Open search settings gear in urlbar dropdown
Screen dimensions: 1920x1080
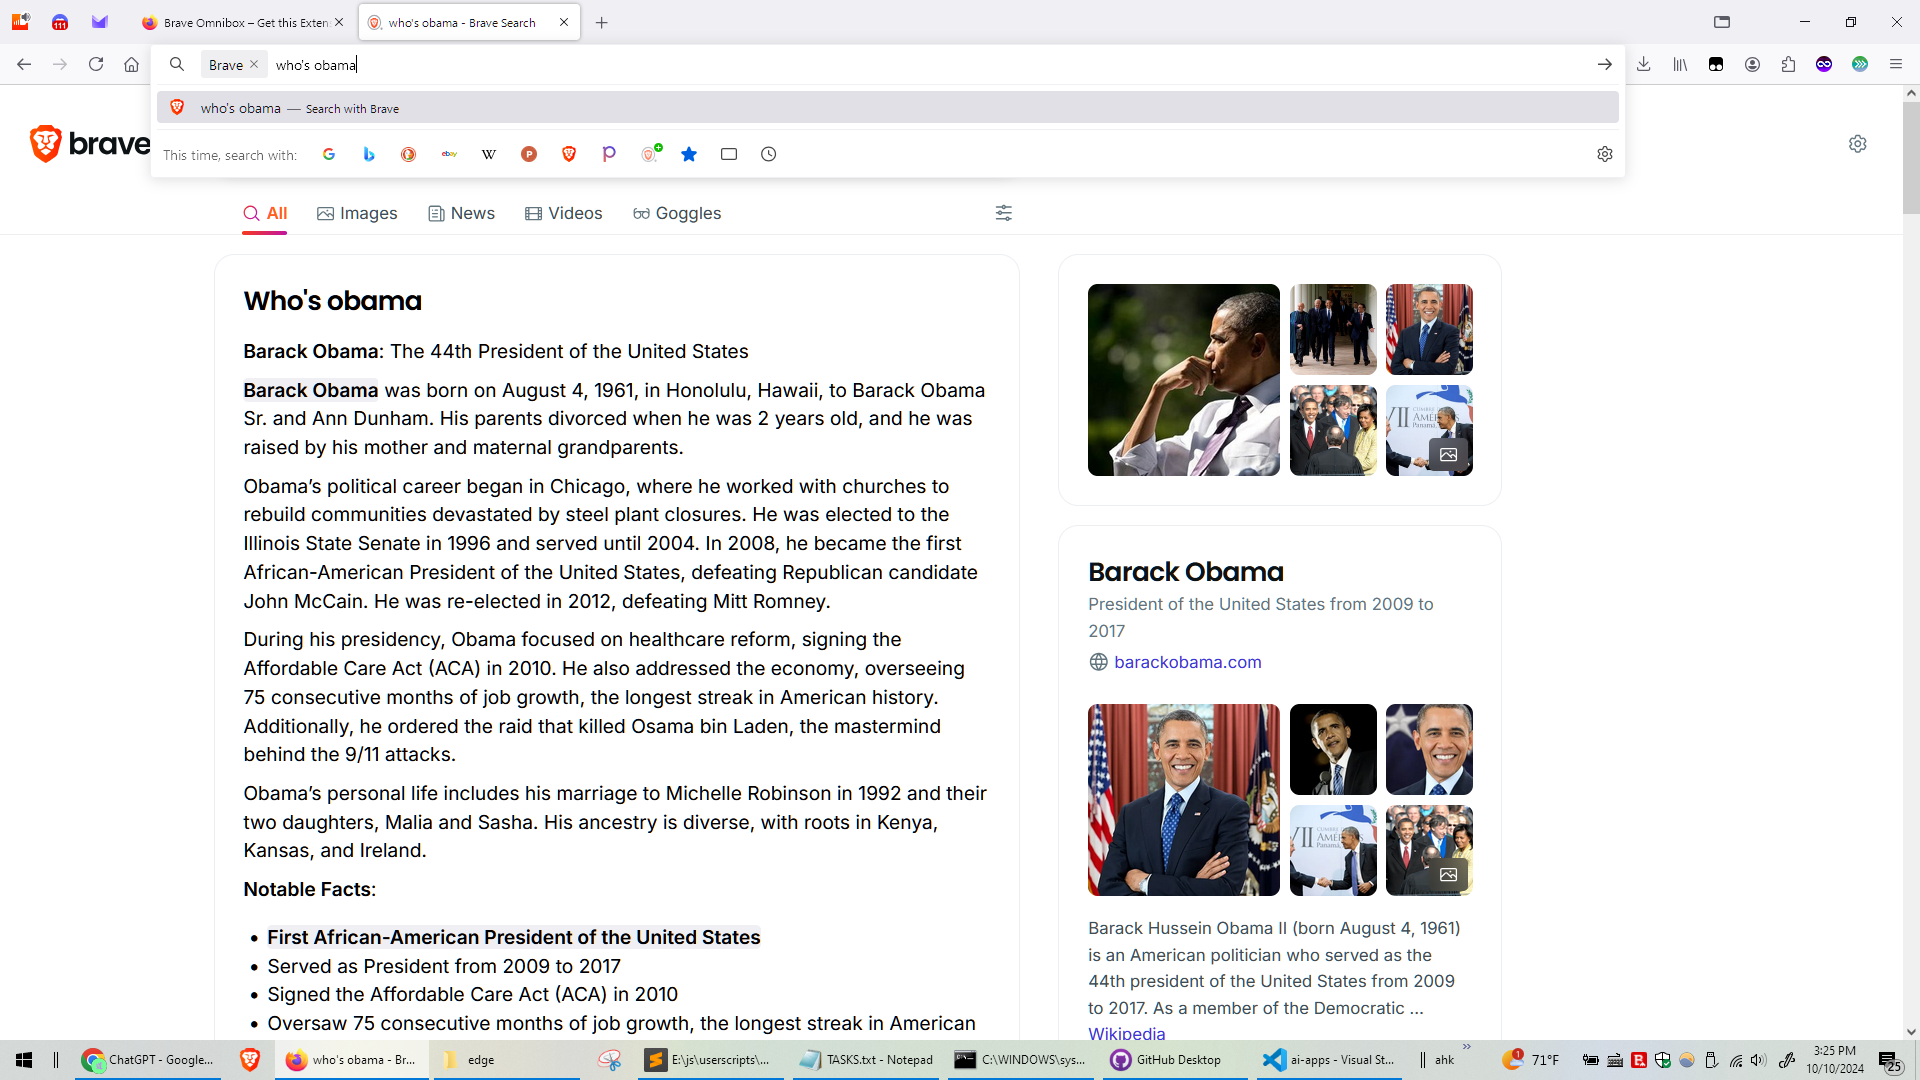click(x=1604, y=154)
